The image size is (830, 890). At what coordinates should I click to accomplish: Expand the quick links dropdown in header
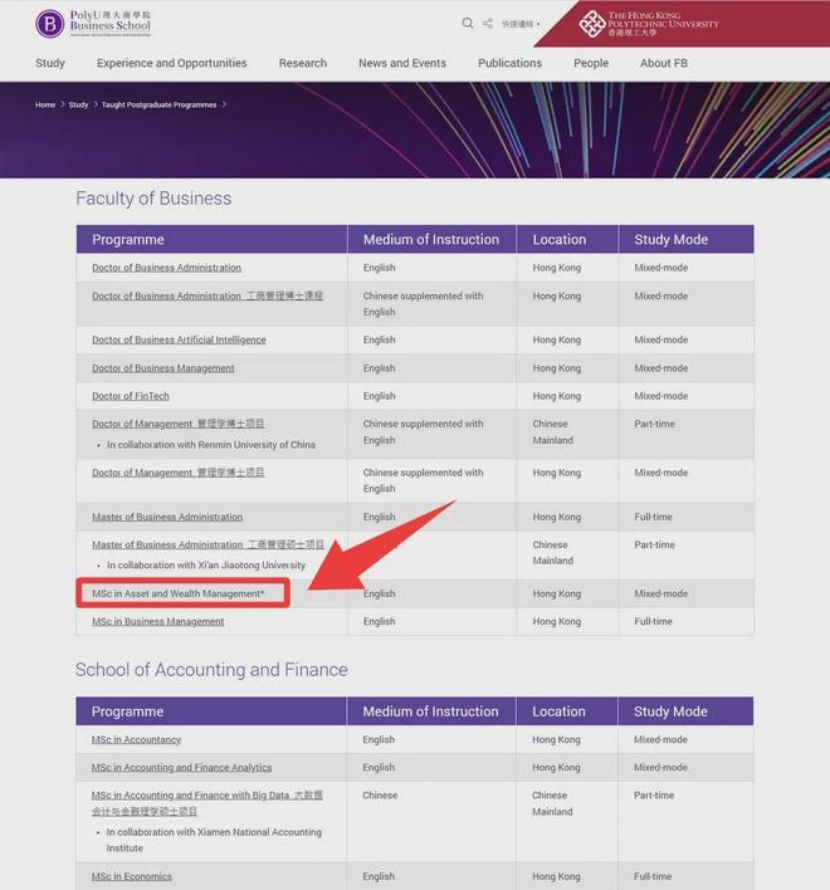(x=520, y=24)
